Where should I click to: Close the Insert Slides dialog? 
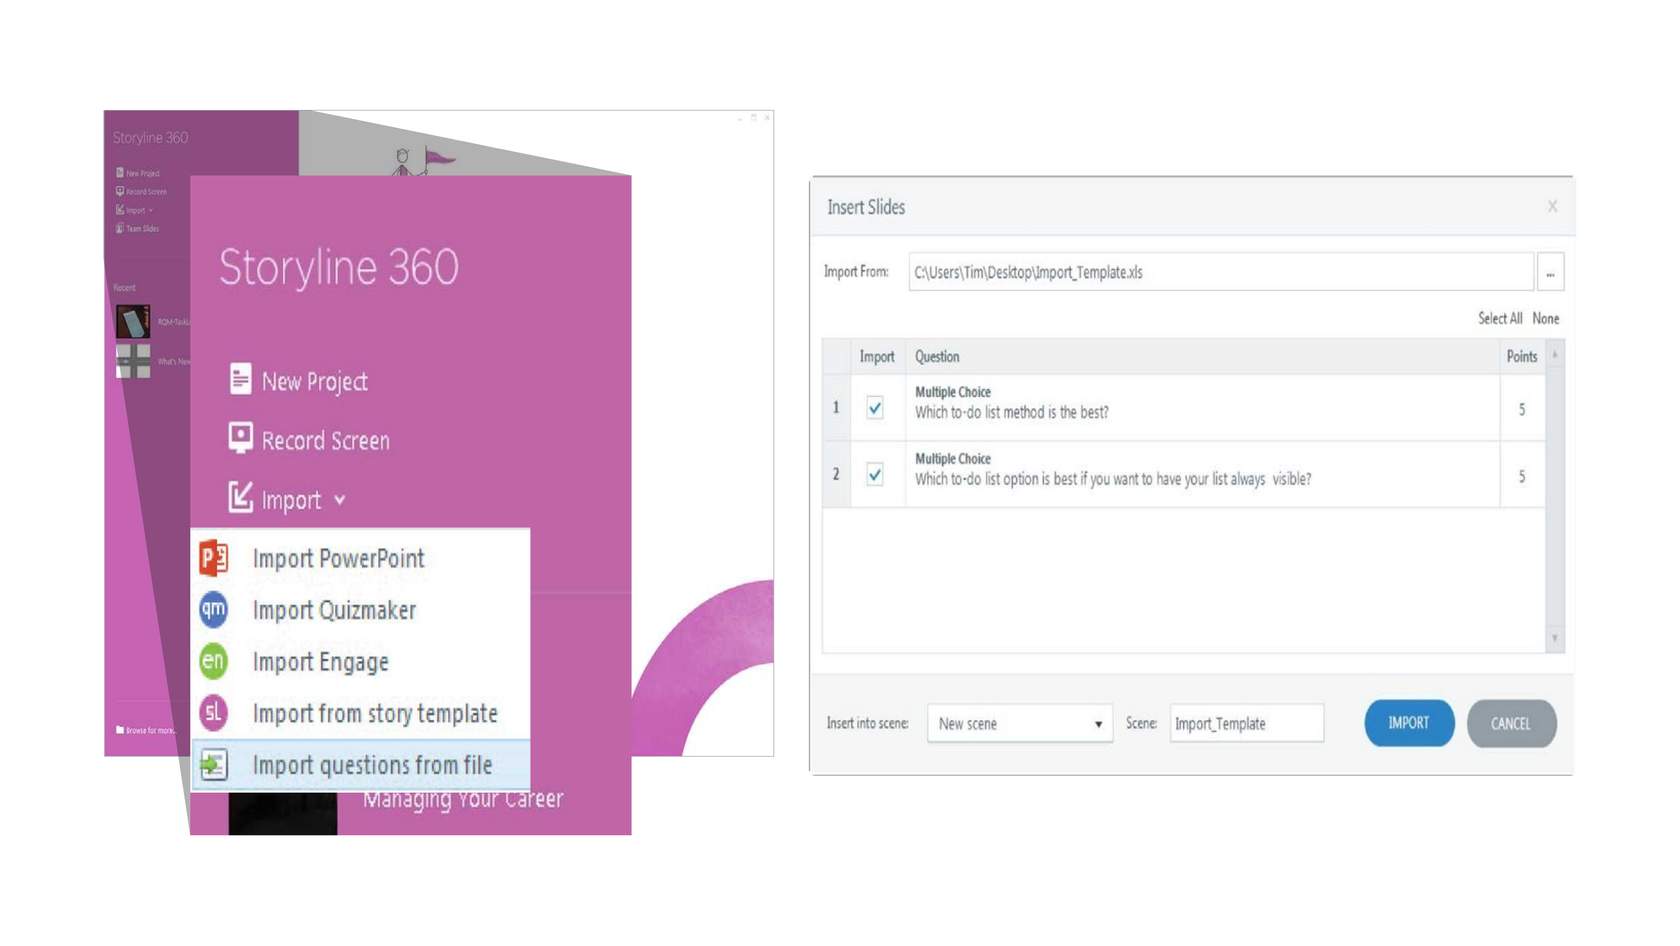(1552, 206)
